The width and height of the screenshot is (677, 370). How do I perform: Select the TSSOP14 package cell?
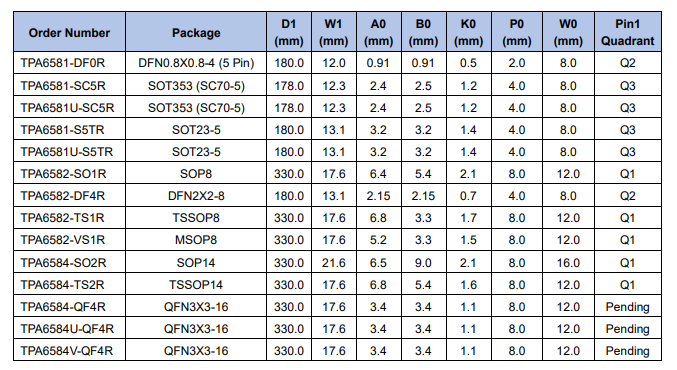[196, 285]
